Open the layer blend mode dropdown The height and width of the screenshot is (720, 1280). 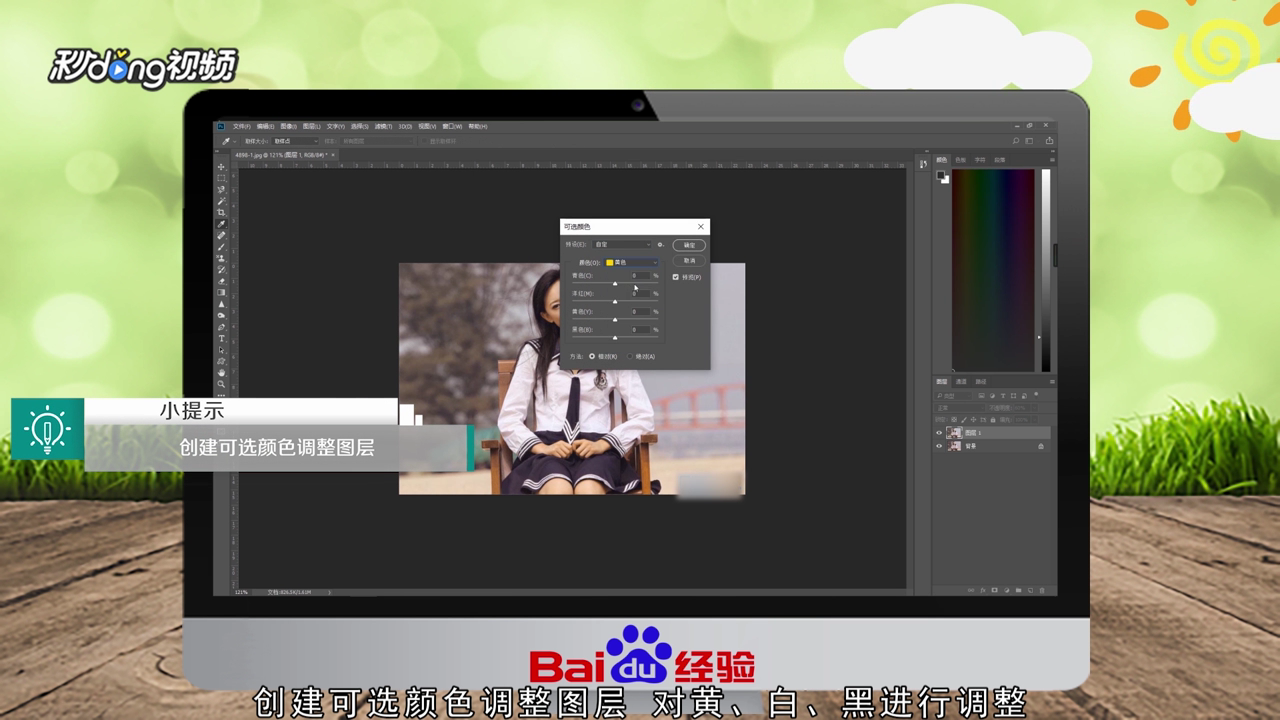[960, 408]
